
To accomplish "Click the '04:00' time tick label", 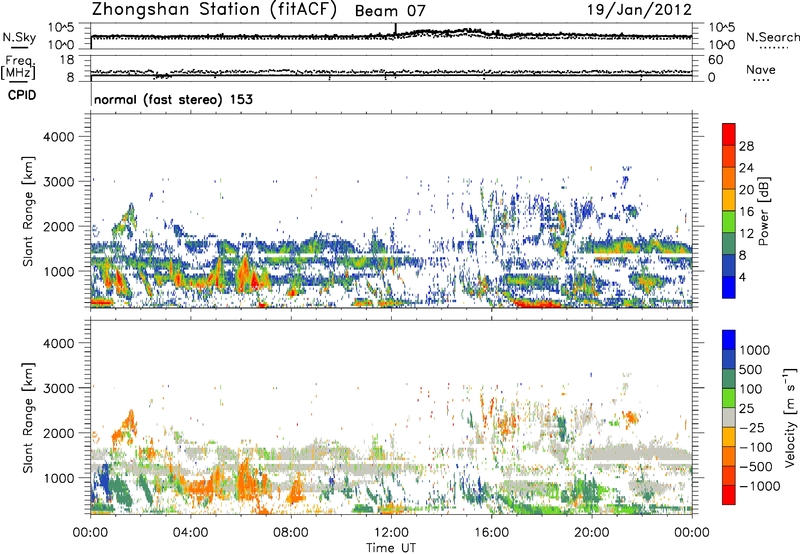I will (x=190, y=533).
